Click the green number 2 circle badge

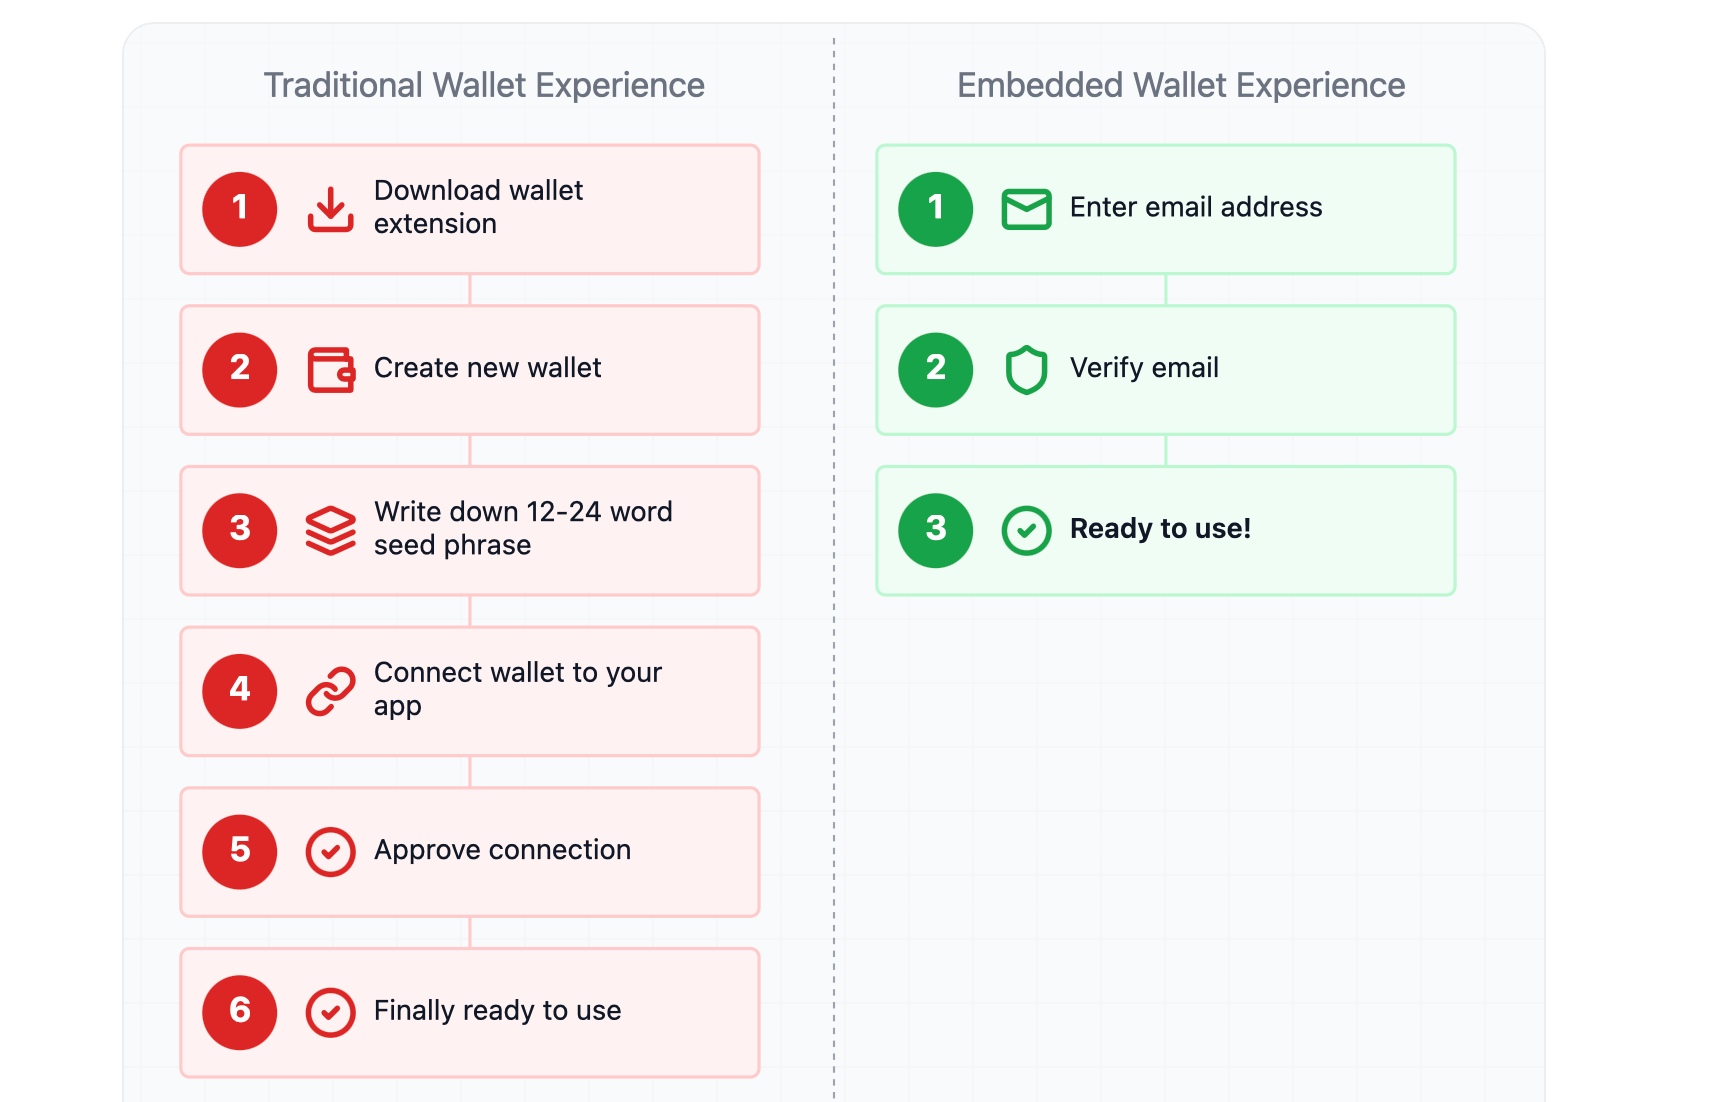point(936,370)
